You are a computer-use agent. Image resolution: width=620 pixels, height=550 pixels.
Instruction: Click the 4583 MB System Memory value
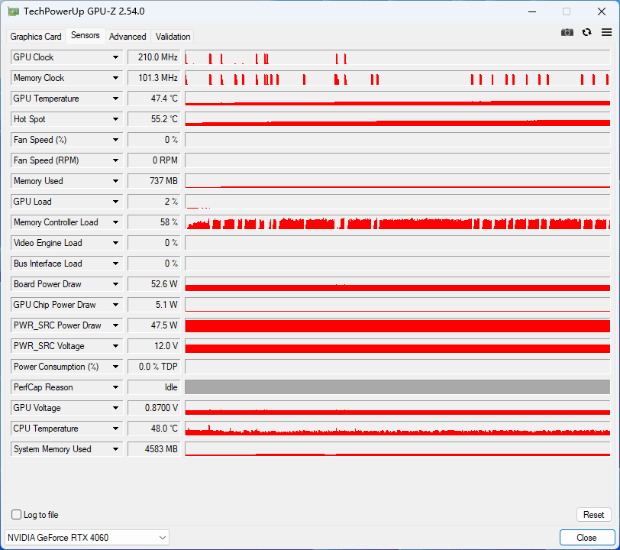(x=153, y=449)
